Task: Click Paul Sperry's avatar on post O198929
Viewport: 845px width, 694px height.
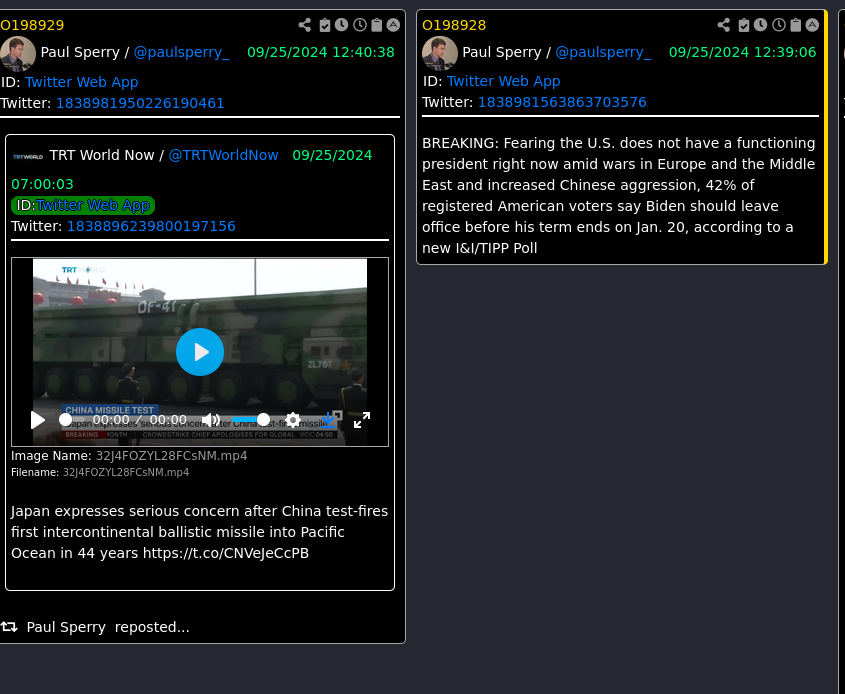Action: click(x=18, y=53)
